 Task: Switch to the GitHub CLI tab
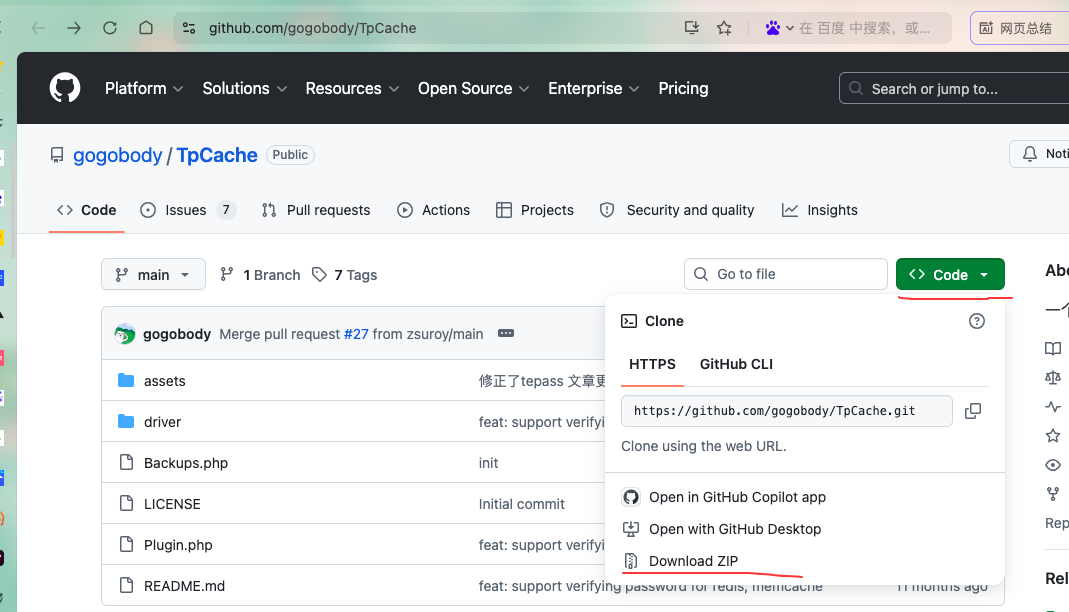click(x=736, y=364)
